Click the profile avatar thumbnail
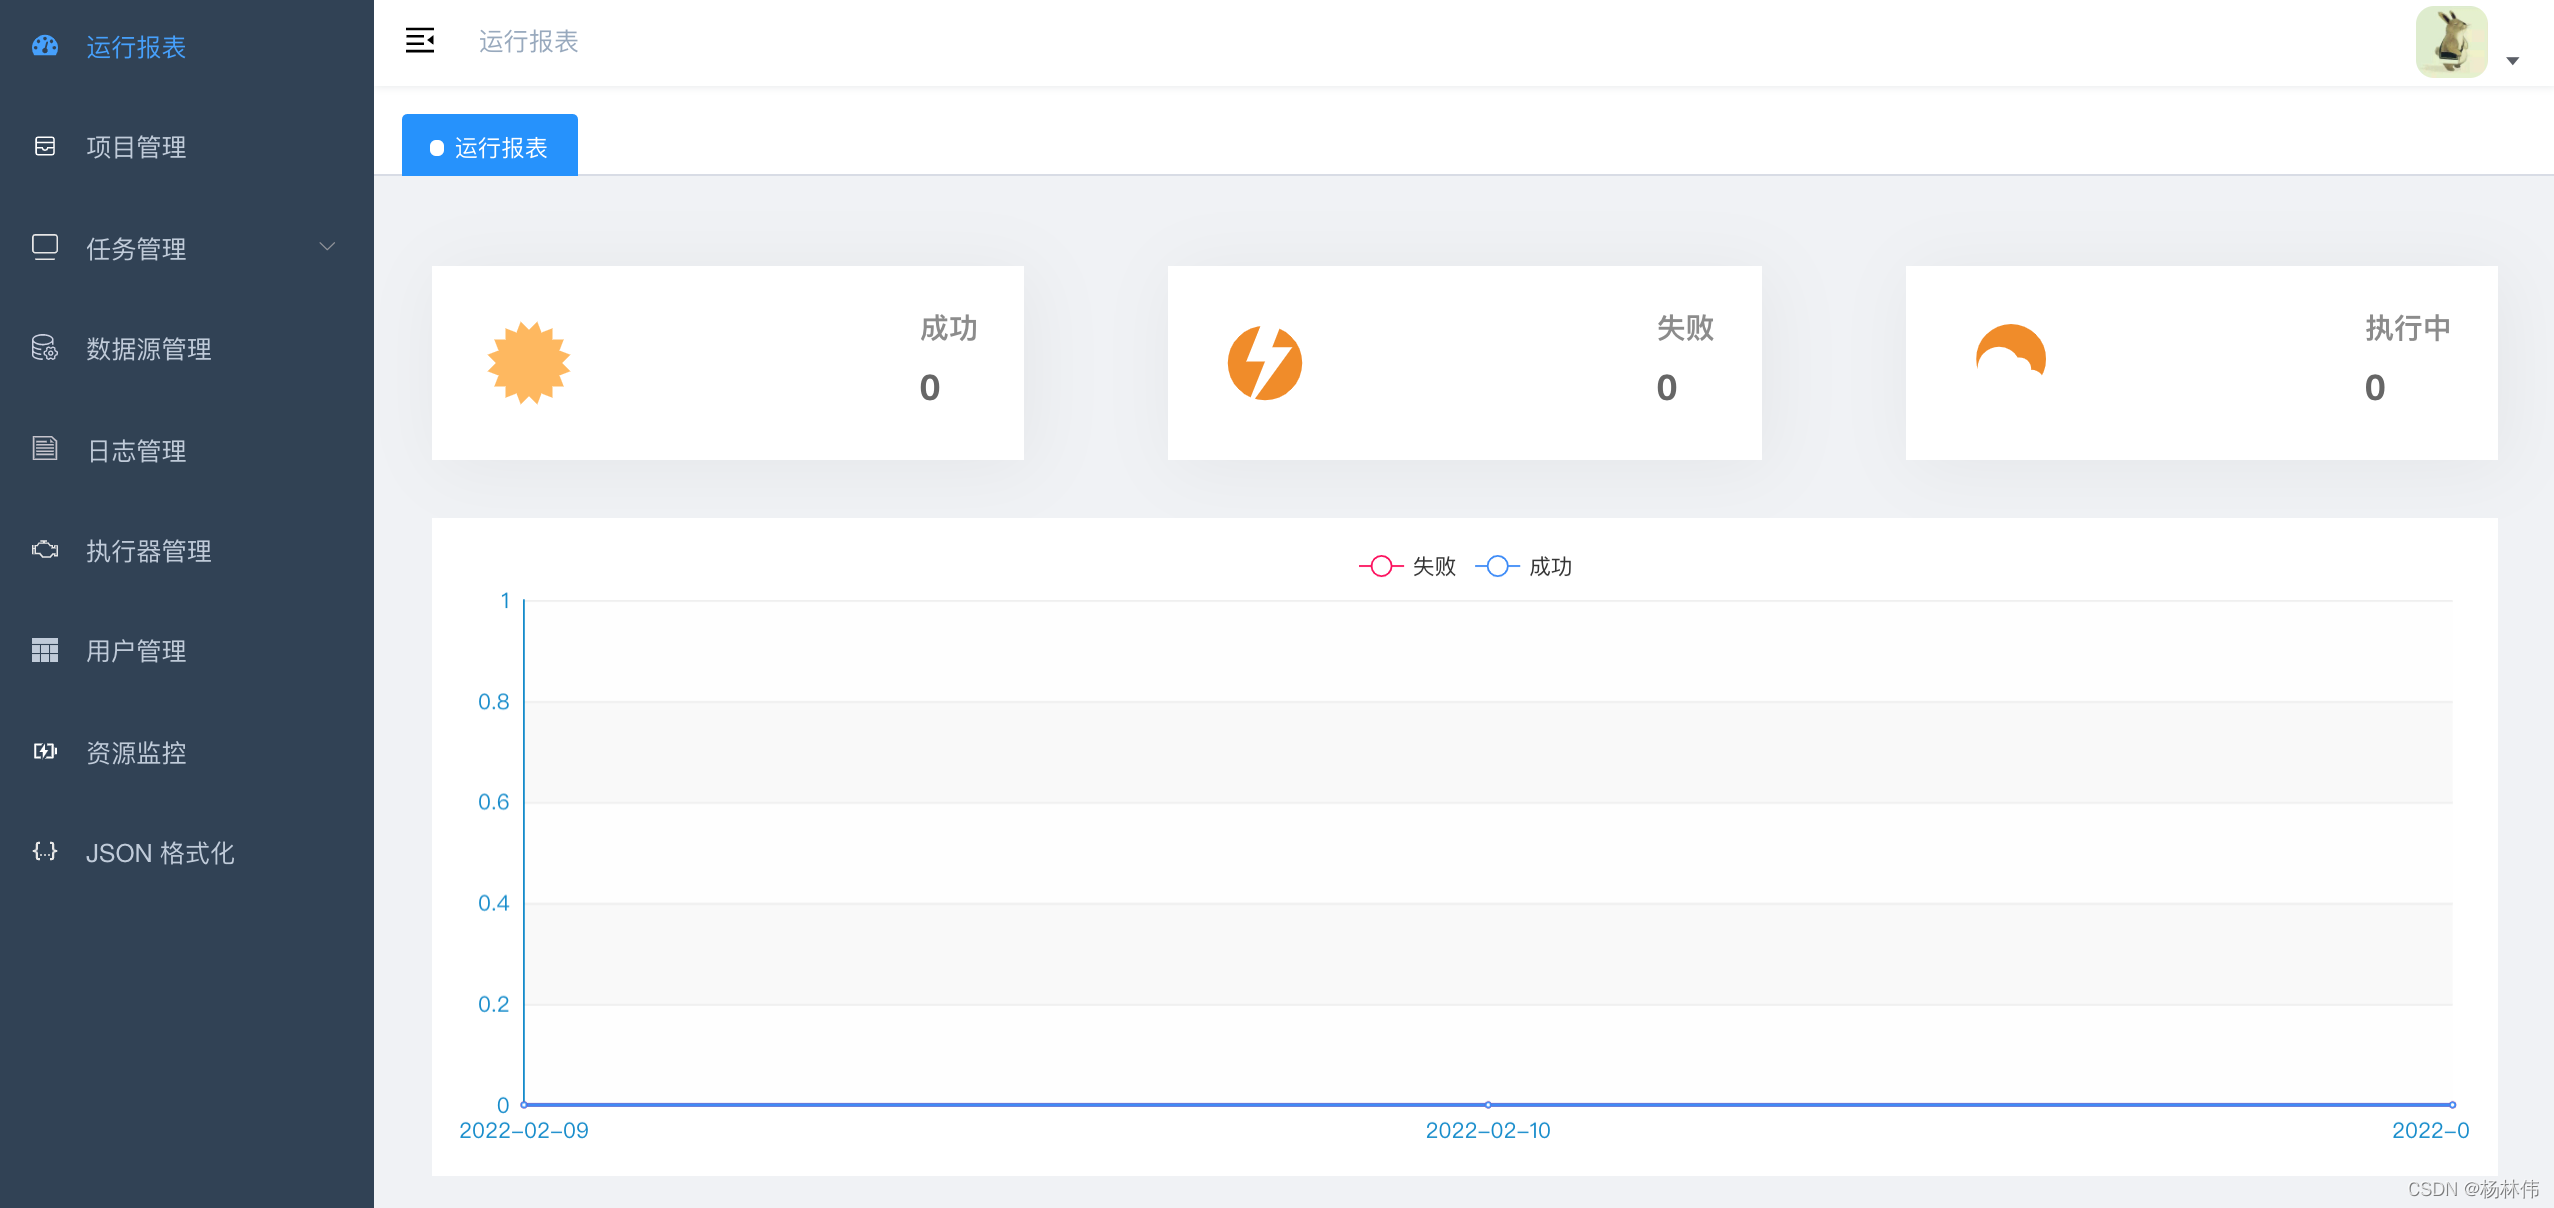Viewport: 2554px width, 1208px height. [2451, 41]
